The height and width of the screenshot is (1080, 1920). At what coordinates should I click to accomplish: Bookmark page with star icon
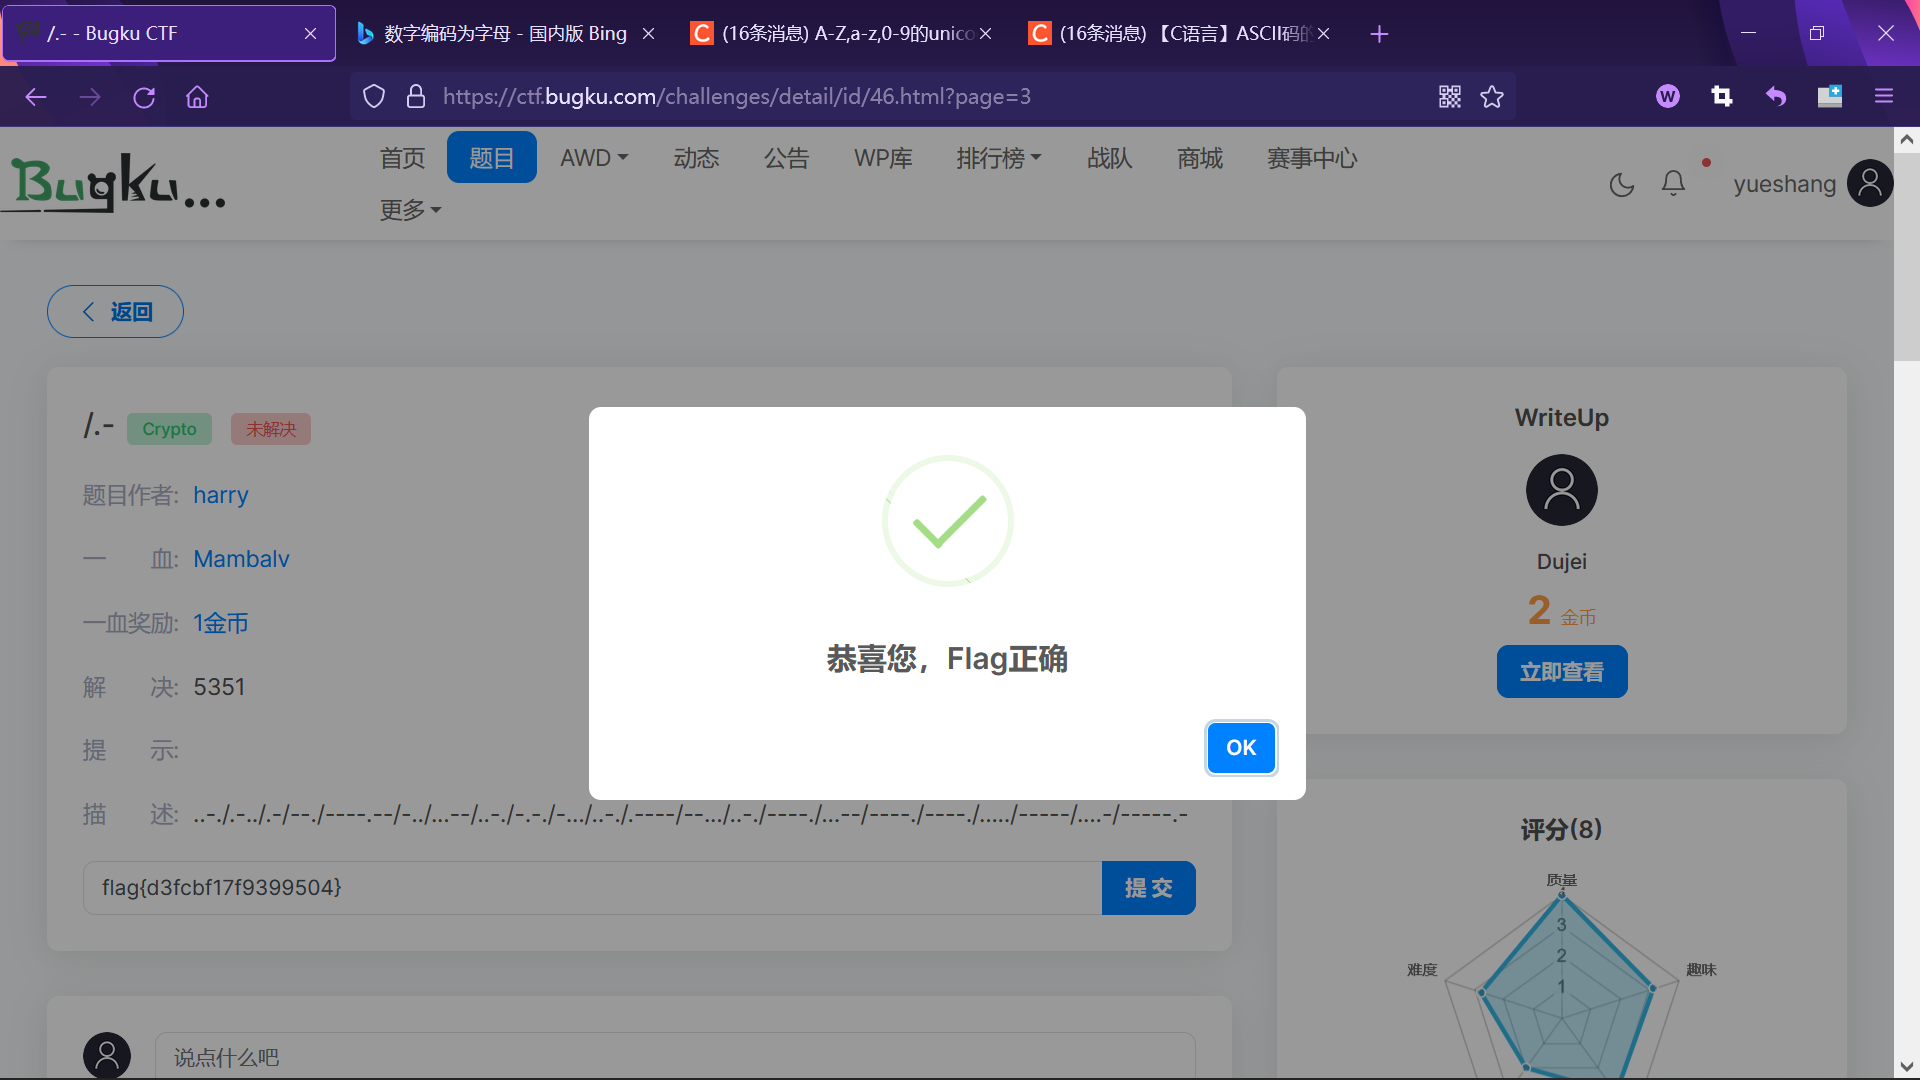(x=1492, y=97)
